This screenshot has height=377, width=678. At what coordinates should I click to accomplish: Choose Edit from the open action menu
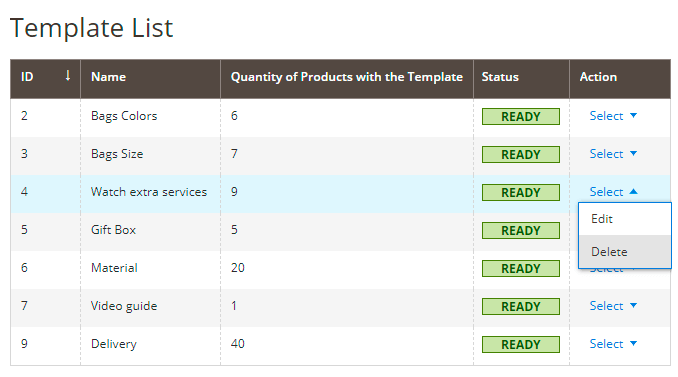pos(625,219)
